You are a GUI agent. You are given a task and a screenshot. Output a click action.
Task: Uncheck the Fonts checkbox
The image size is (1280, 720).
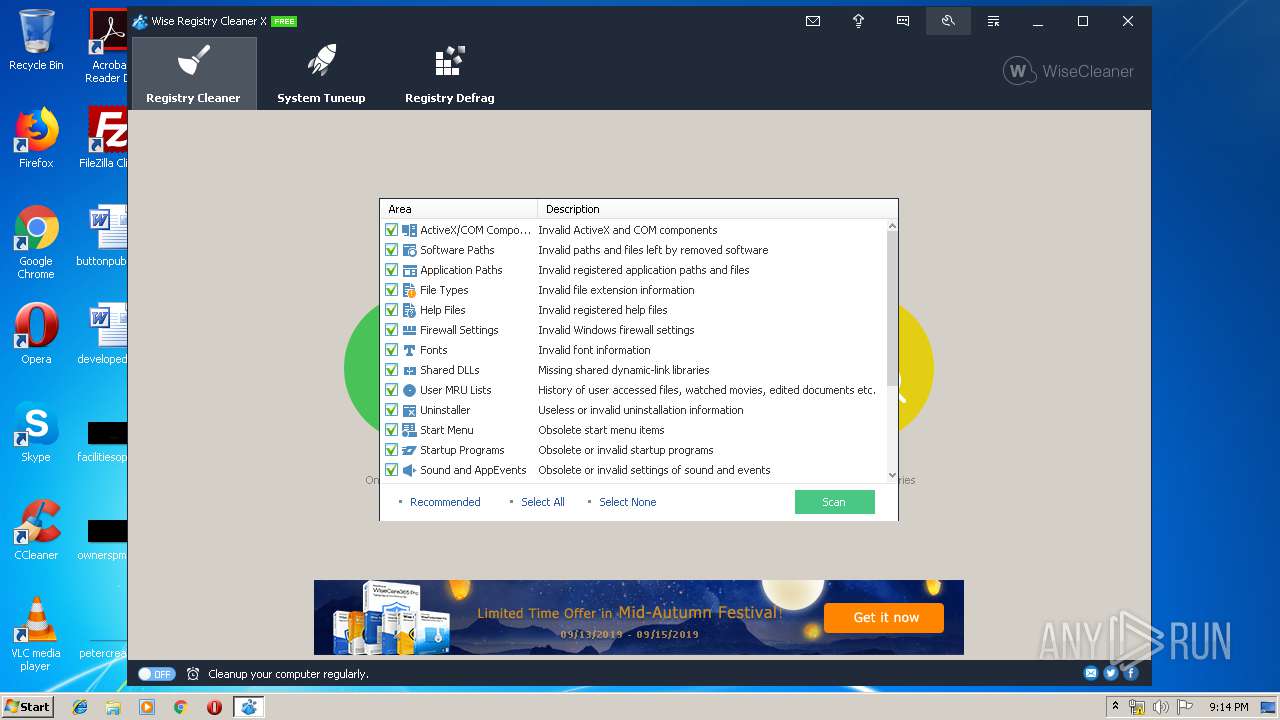(392, 350)
